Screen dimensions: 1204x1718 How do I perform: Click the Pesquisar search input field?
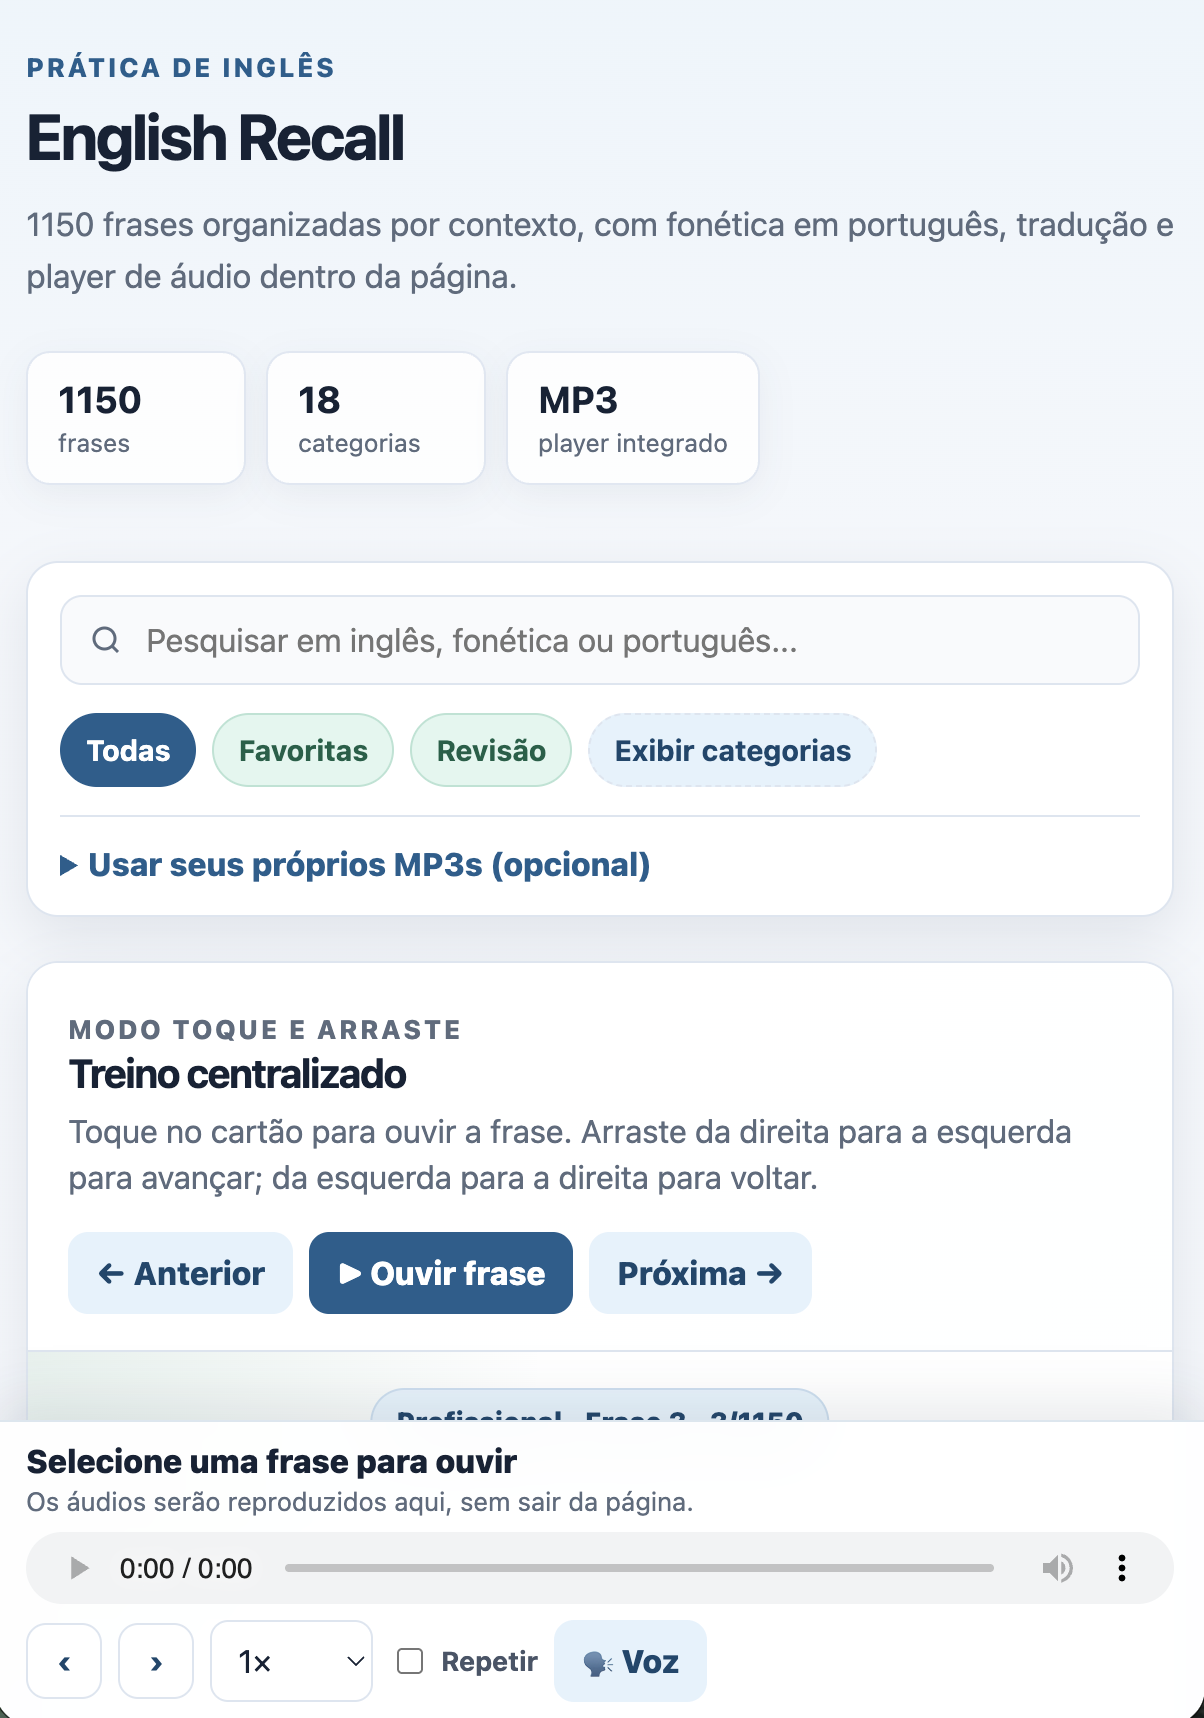click(600, 640)
